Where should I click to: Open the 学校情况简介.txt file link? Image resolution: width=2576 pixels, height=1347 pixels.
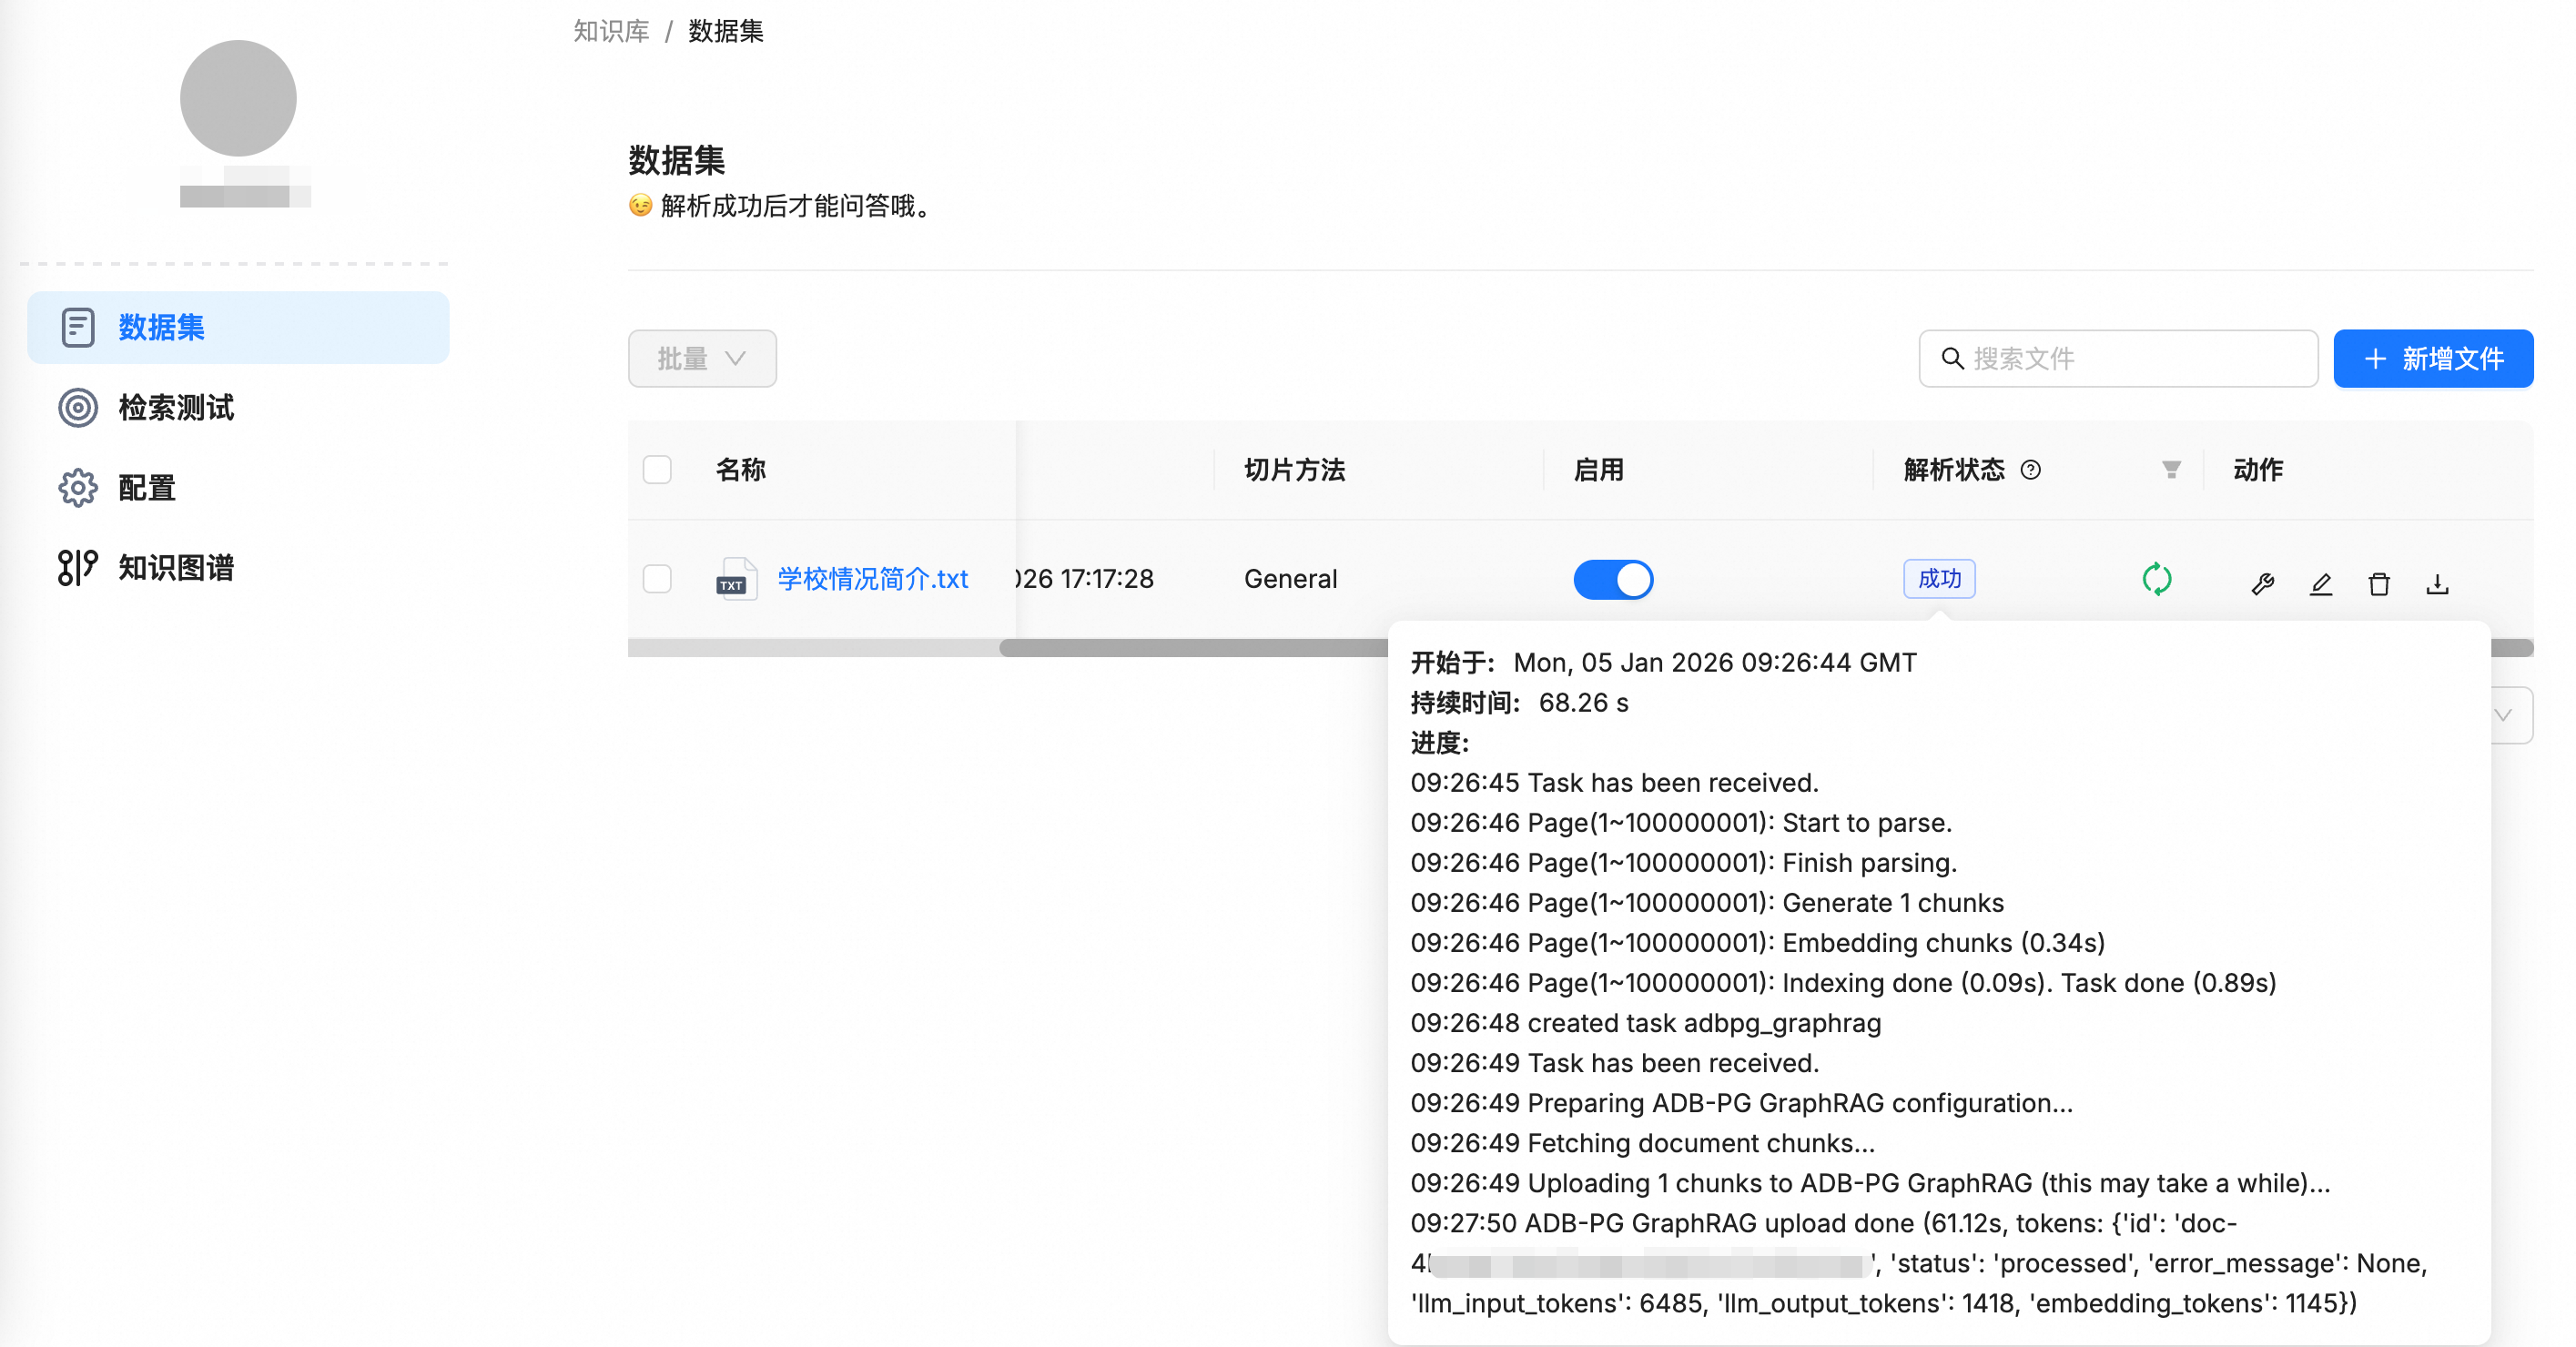tap(872, 579)
